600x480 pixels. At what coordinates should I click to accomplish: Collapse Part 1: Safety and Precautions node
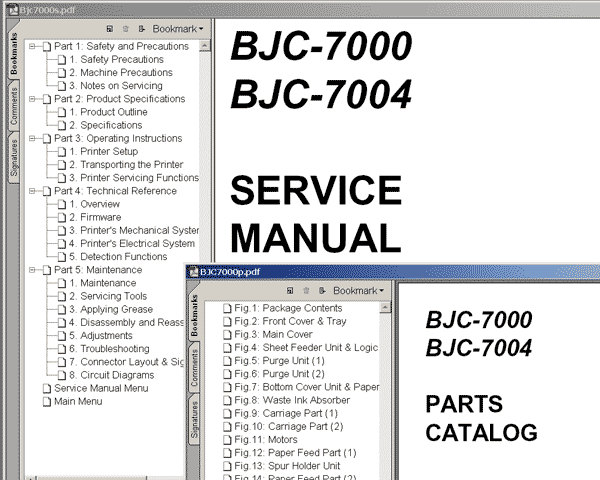click(32, 46)
